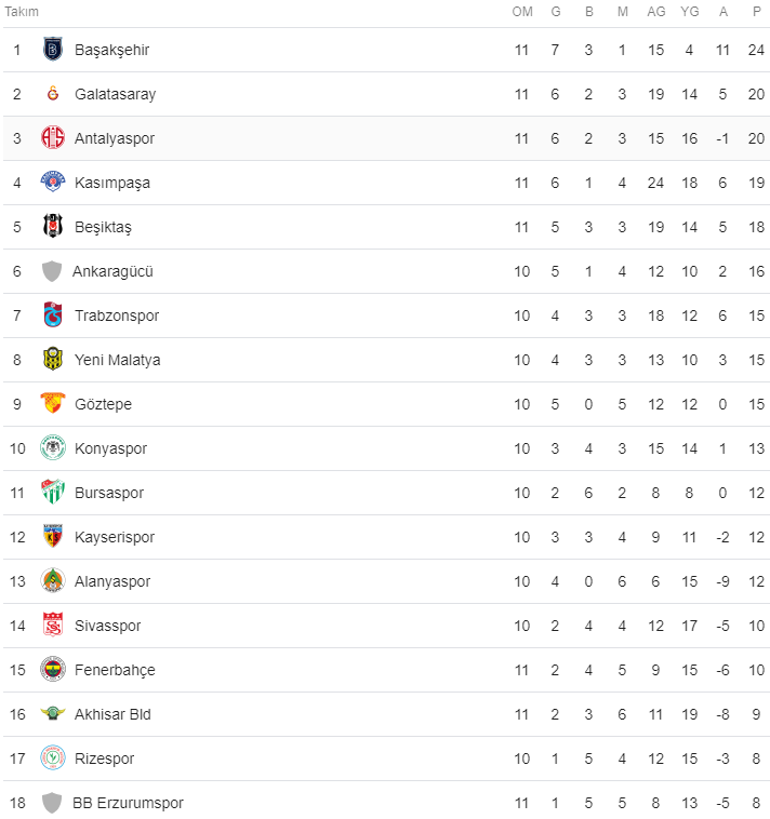Click the Kasımpaşa badge icon
The width and height of the screenshot is (770, 819).
tap(52, 182)
